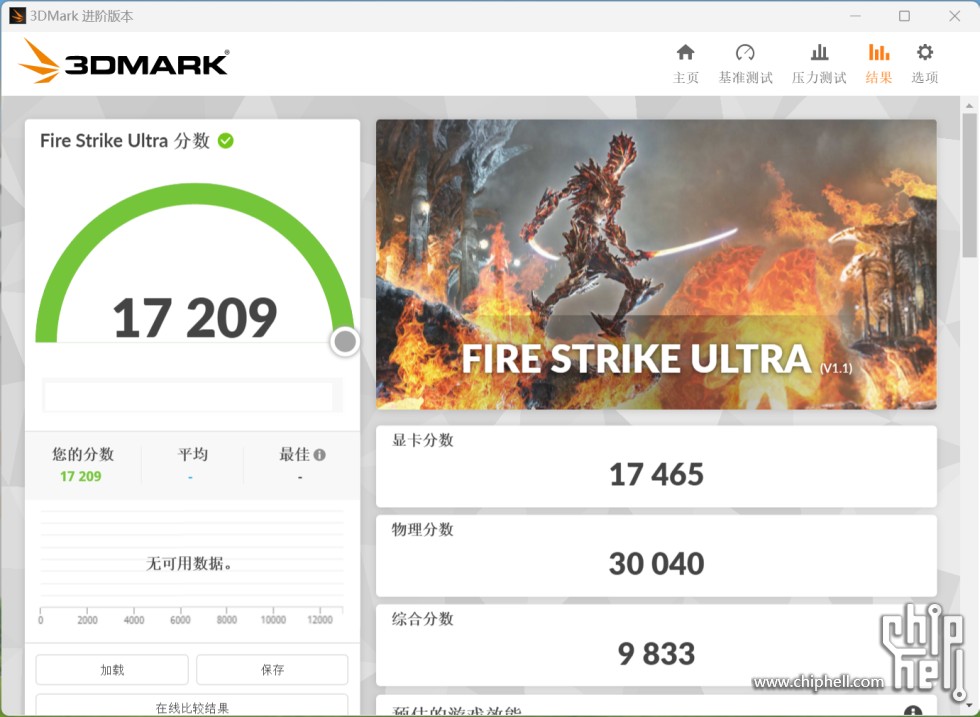Click the 3DMark icon in the title bar
The height and width of the screenshot is (717, 980).
[16, 15]
